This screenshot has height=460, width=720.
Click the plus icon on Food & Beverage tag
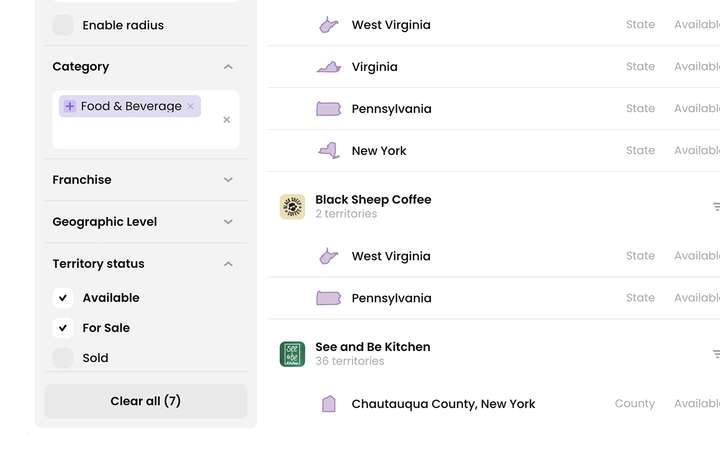[70, 106]
